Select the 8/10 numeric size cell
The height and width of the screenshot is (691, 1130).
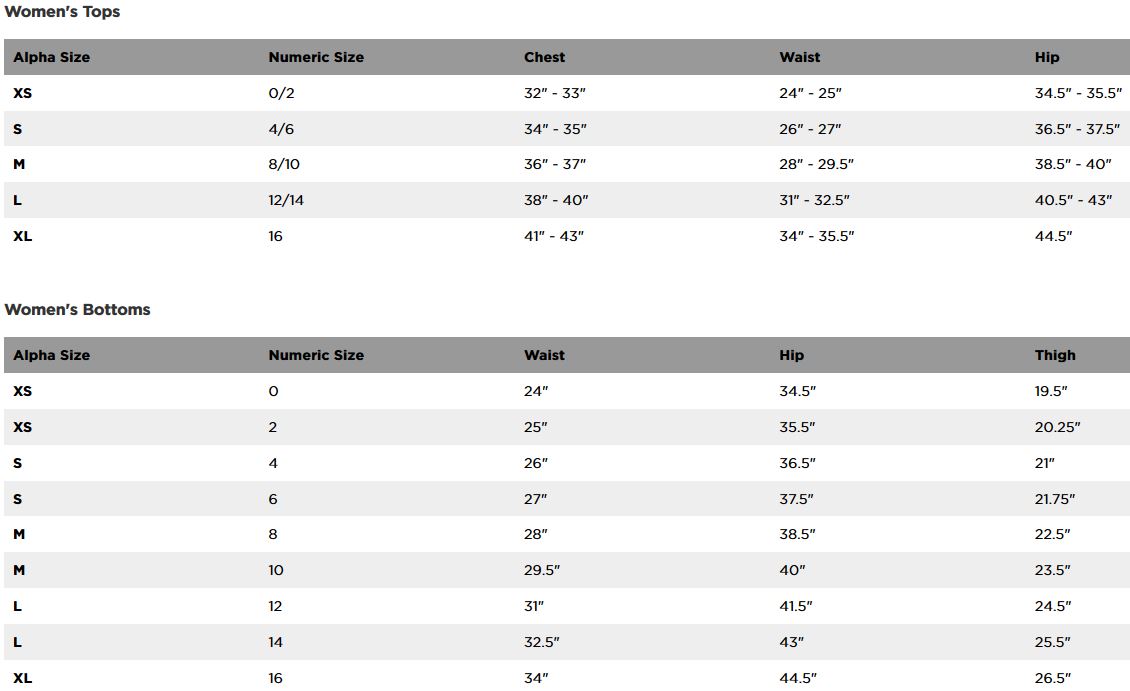point(284,164)
